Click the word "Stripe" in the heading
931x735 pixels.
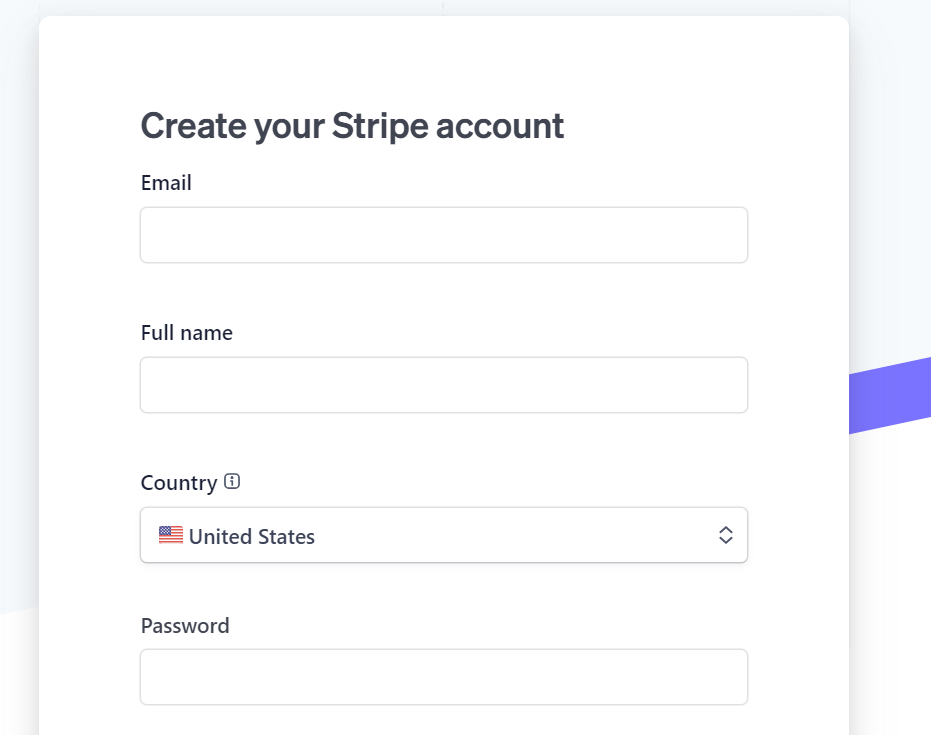pos(380,126)
